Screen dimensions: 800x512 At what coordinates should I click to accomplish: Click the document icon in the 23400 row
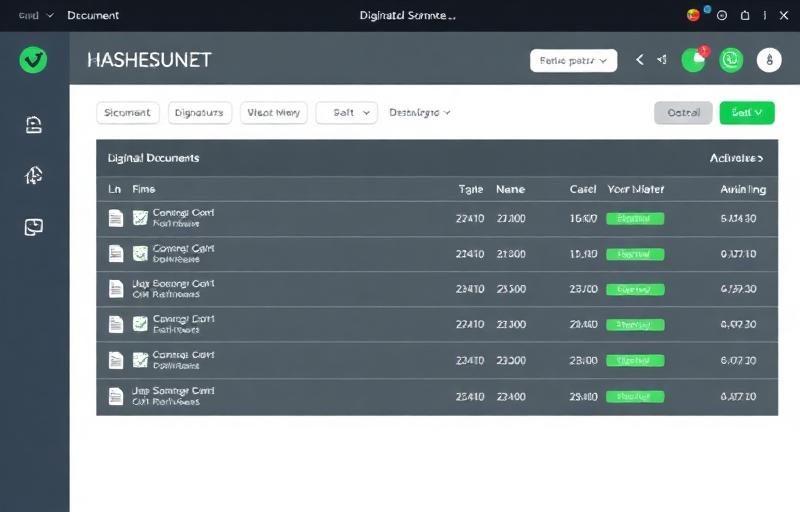(116, 396)
